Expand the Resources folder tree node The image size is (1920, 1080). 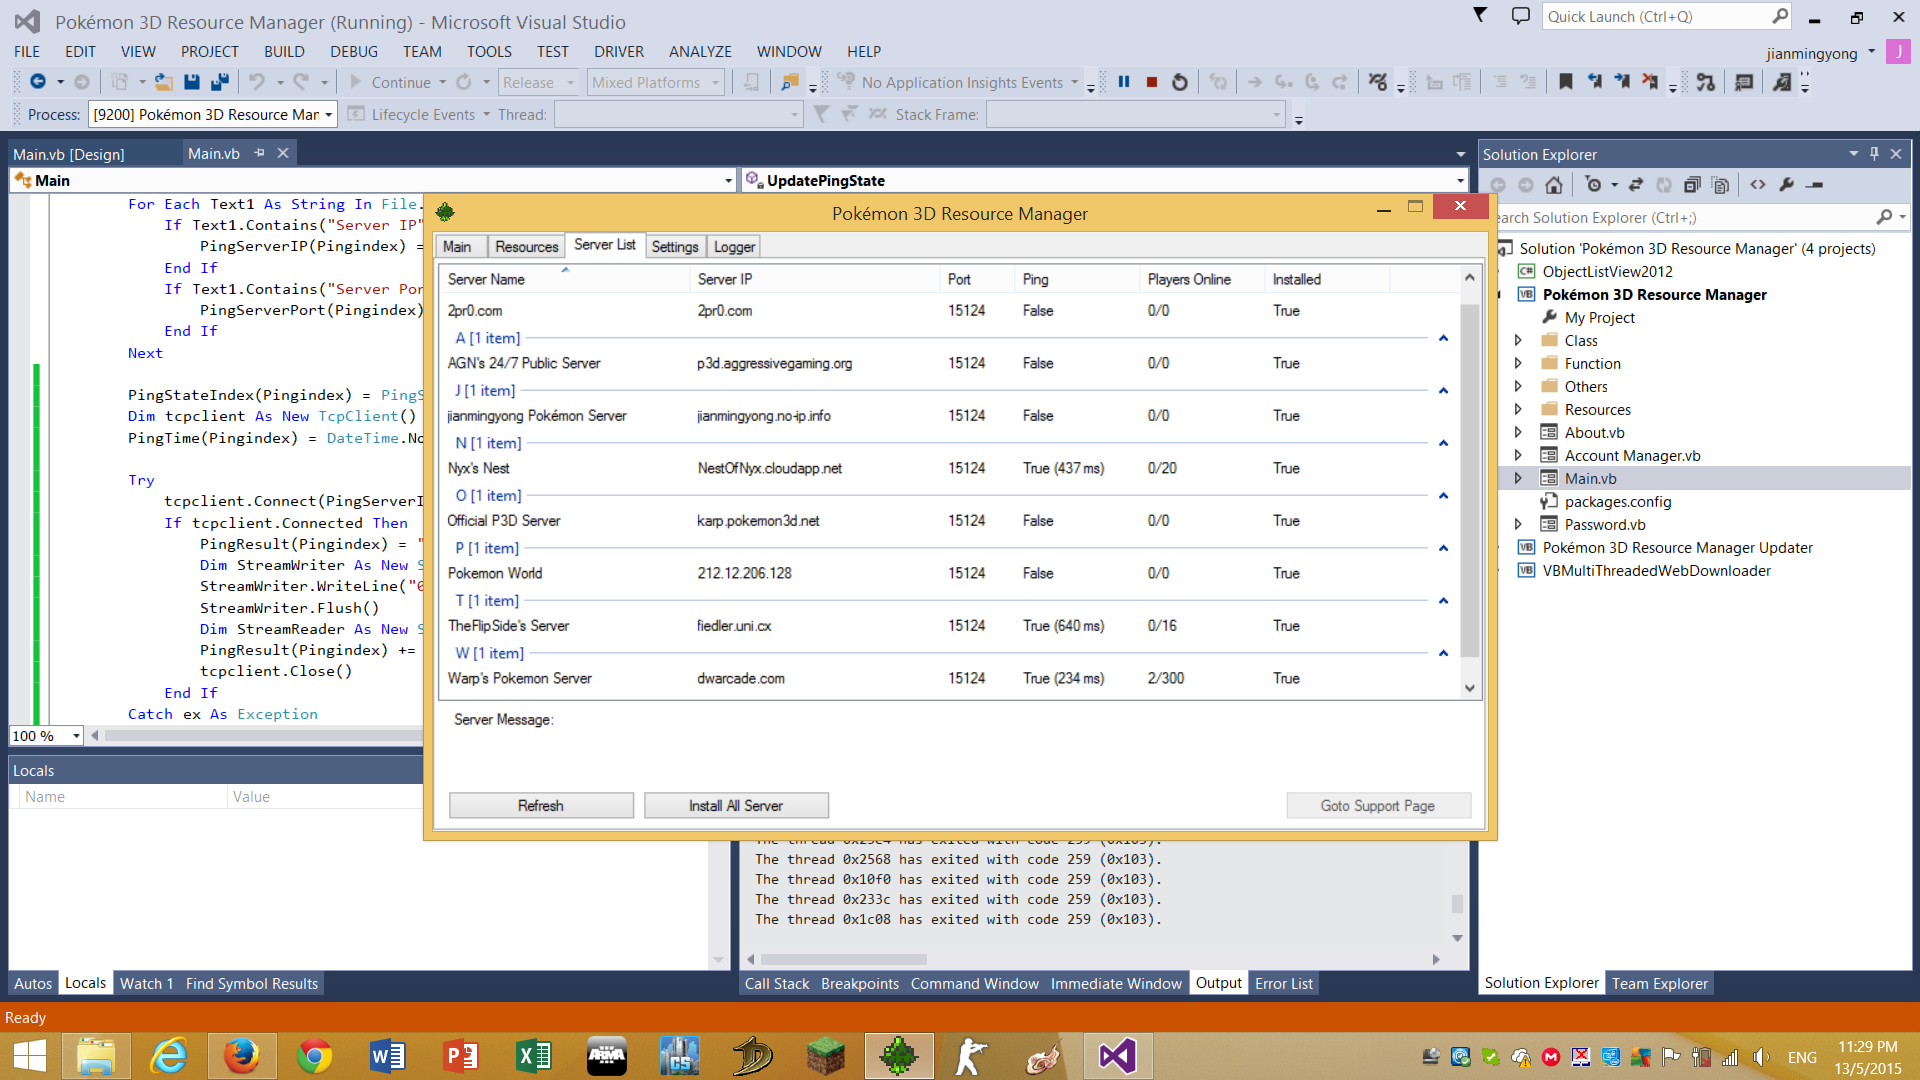(x=1518, y=409)
